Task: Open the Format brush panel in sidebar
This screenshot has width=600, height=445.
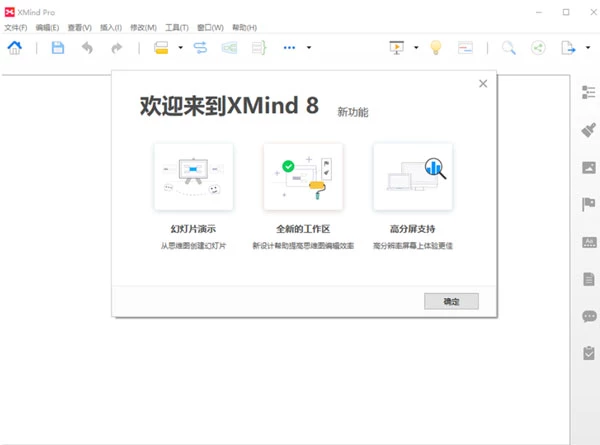Action: pos(589,130)
